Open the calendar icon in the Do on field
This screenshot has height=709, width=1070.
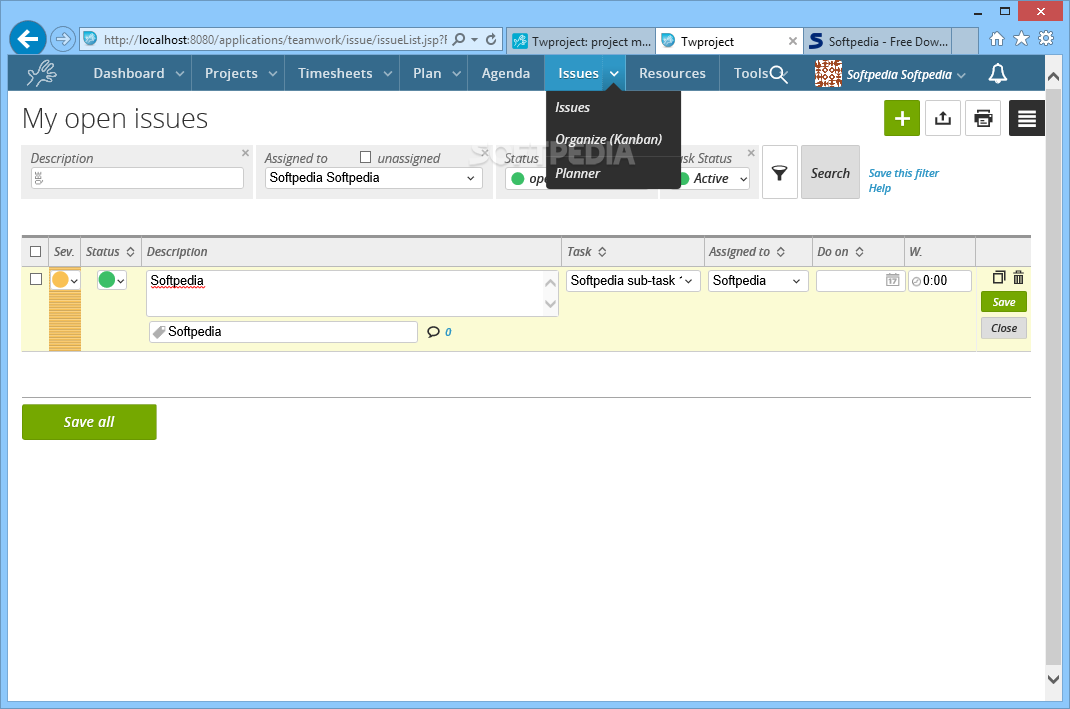click(x=892, y=280)
